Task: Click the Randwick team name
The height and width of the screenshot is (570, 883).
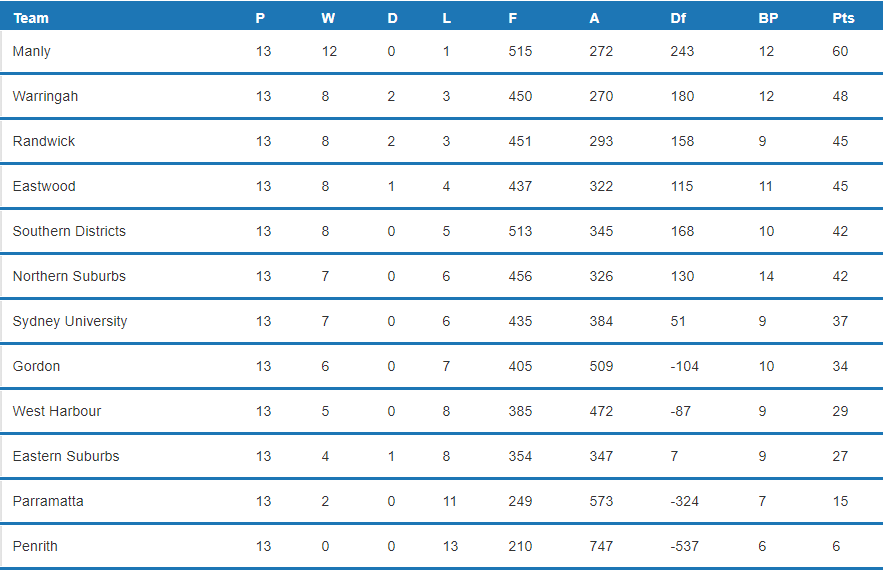Action: (43, 141)
